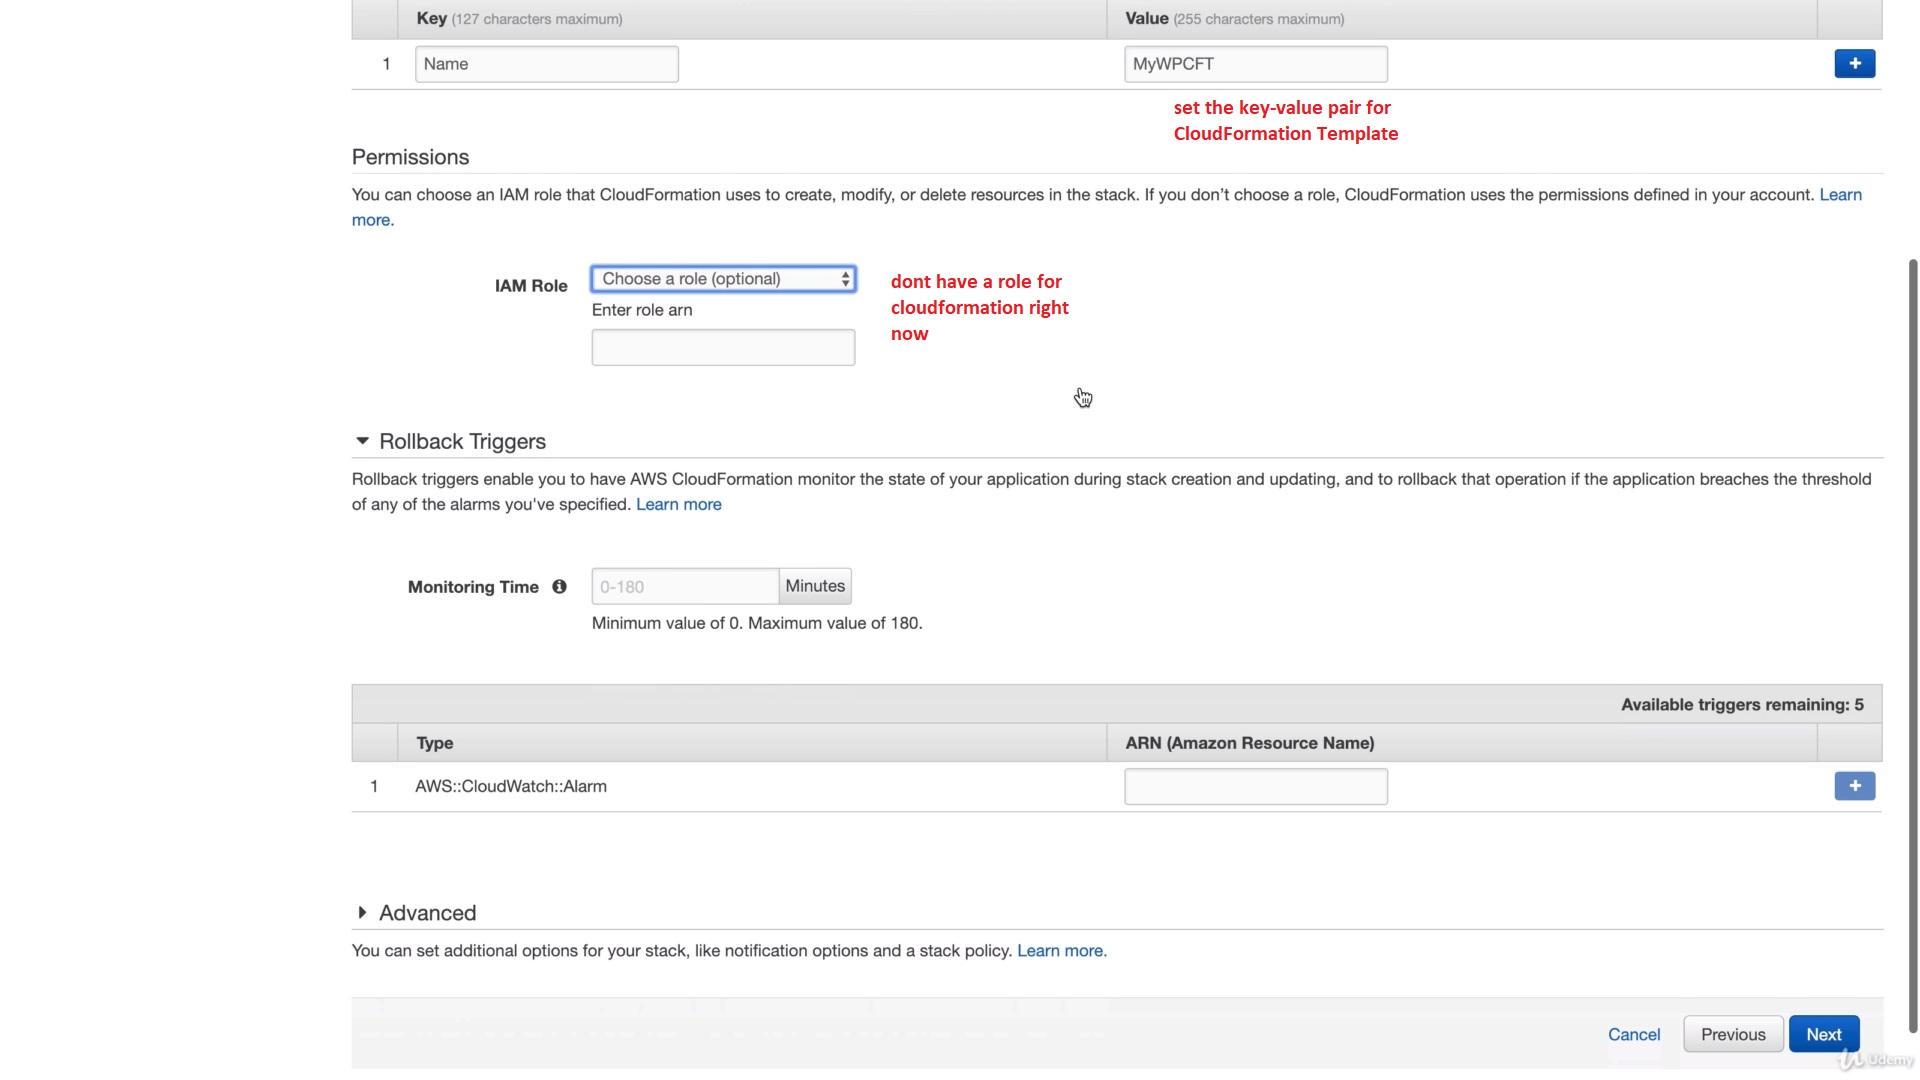1920x1080 pixels.
Task: Click the page vertical scrollbar
Action: 1913,640
